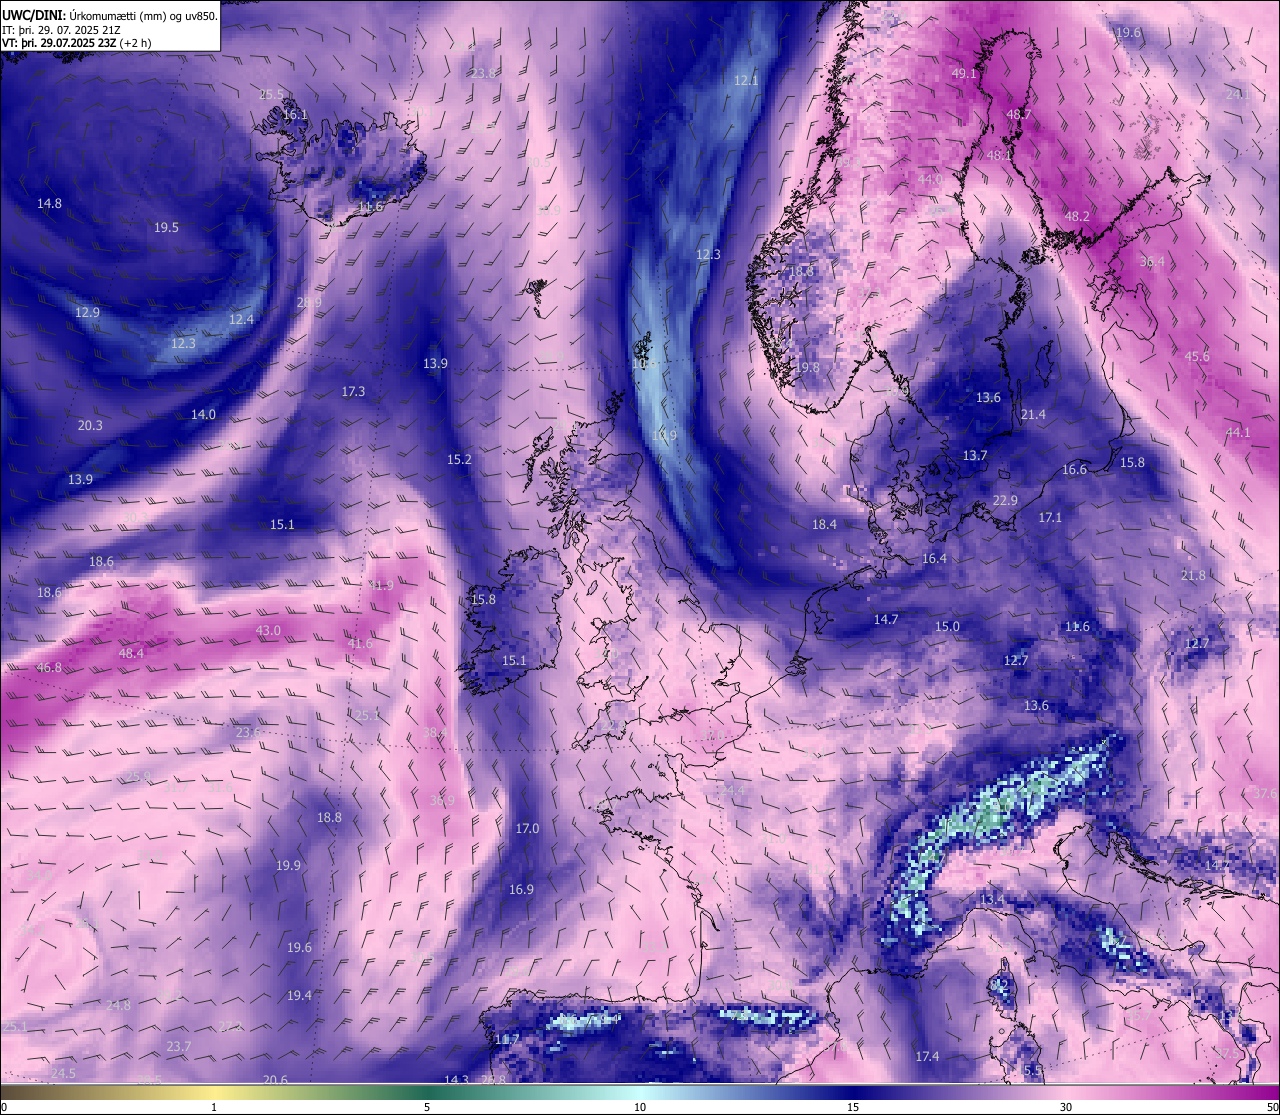Screen dimensions: 1280x1115
Task: Click the 19.4 value label
Action: 299,995
